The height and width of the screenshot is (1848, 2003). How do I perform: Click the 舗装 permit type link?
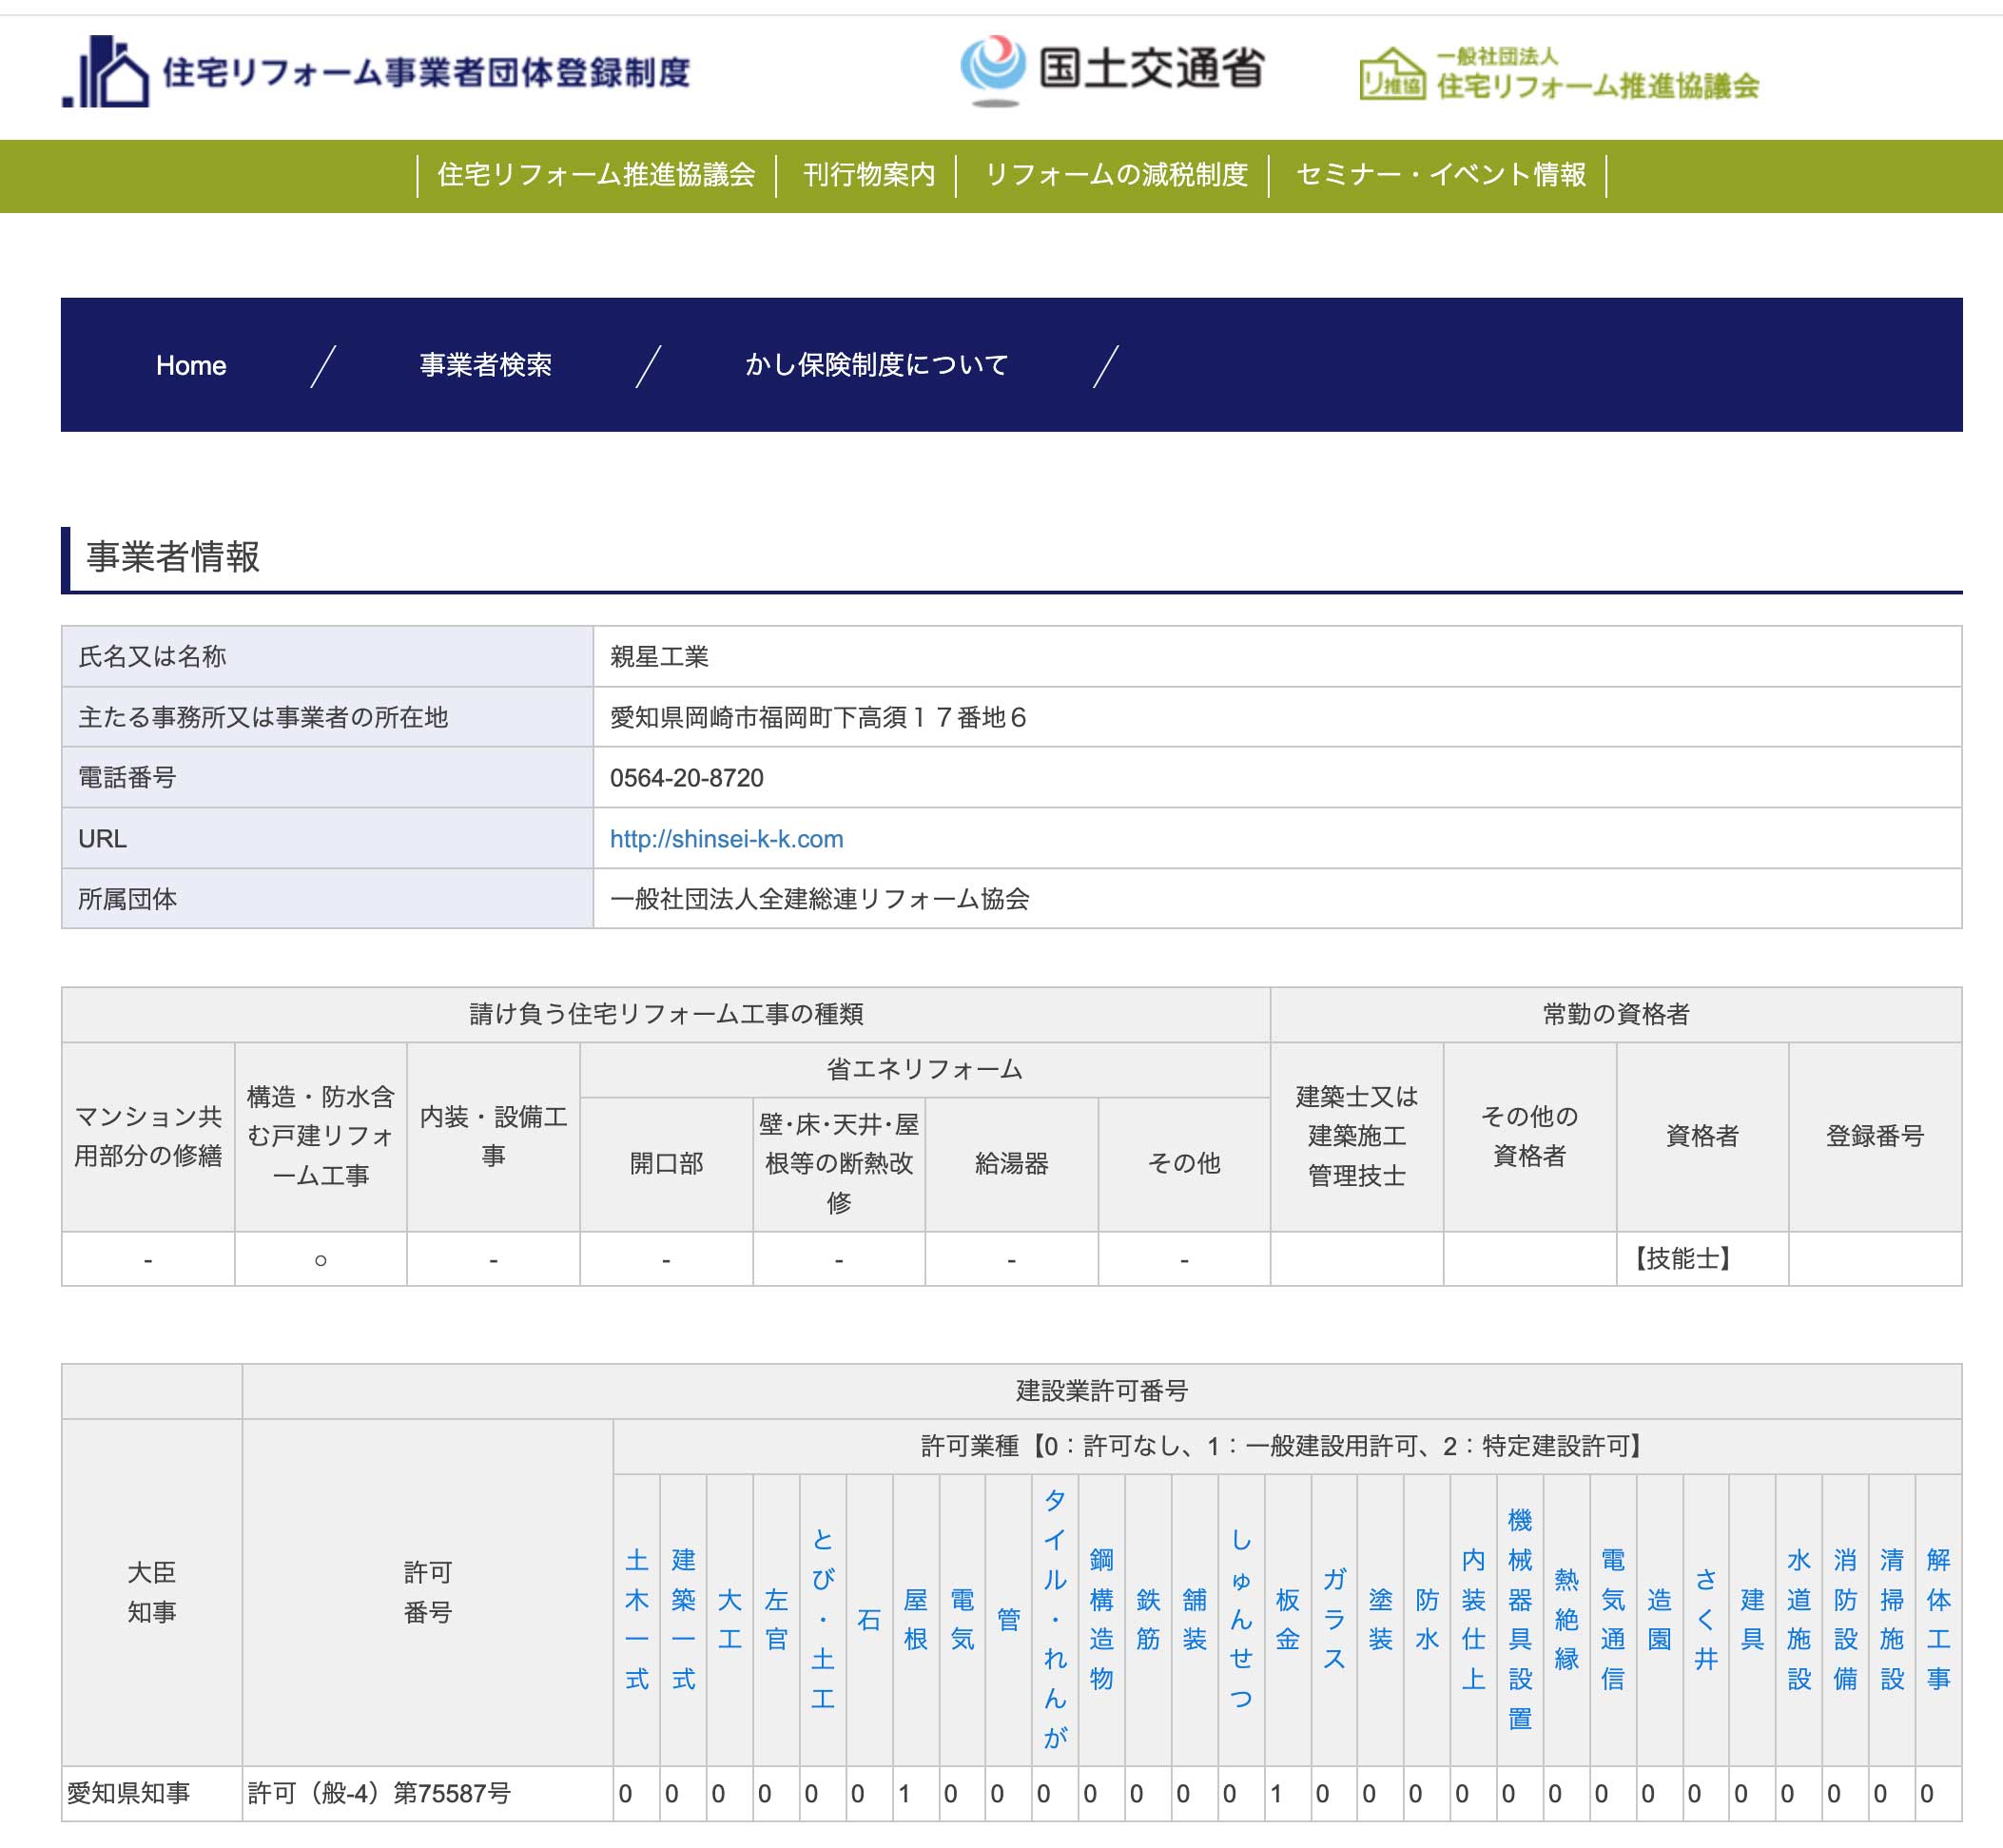1194,1619
